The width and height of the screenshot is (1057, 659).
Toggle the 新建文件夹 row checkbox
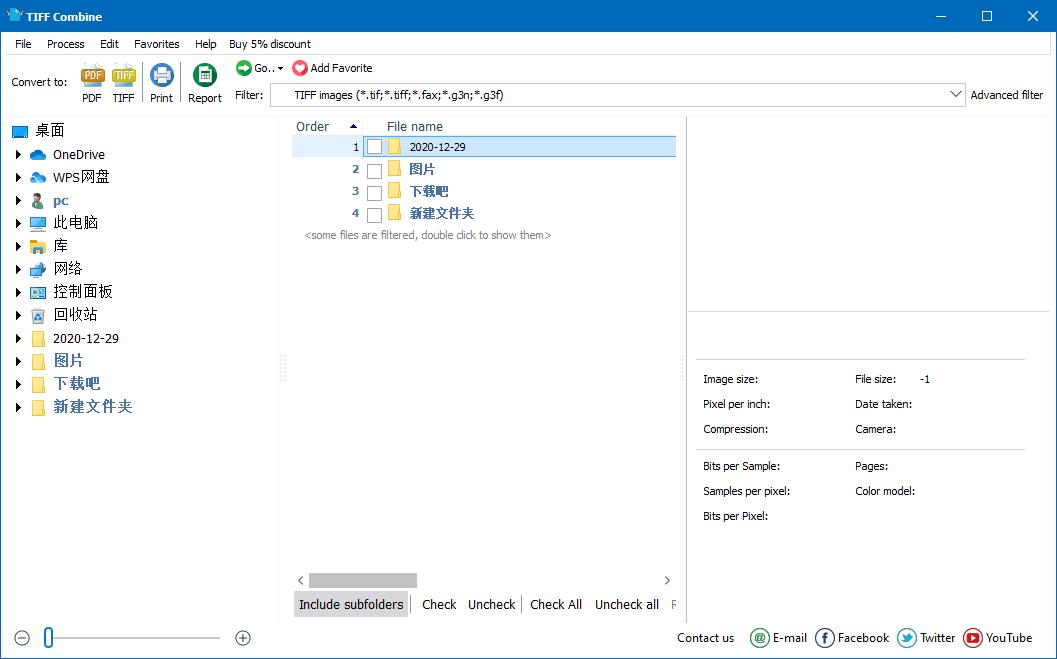[374, 215]
